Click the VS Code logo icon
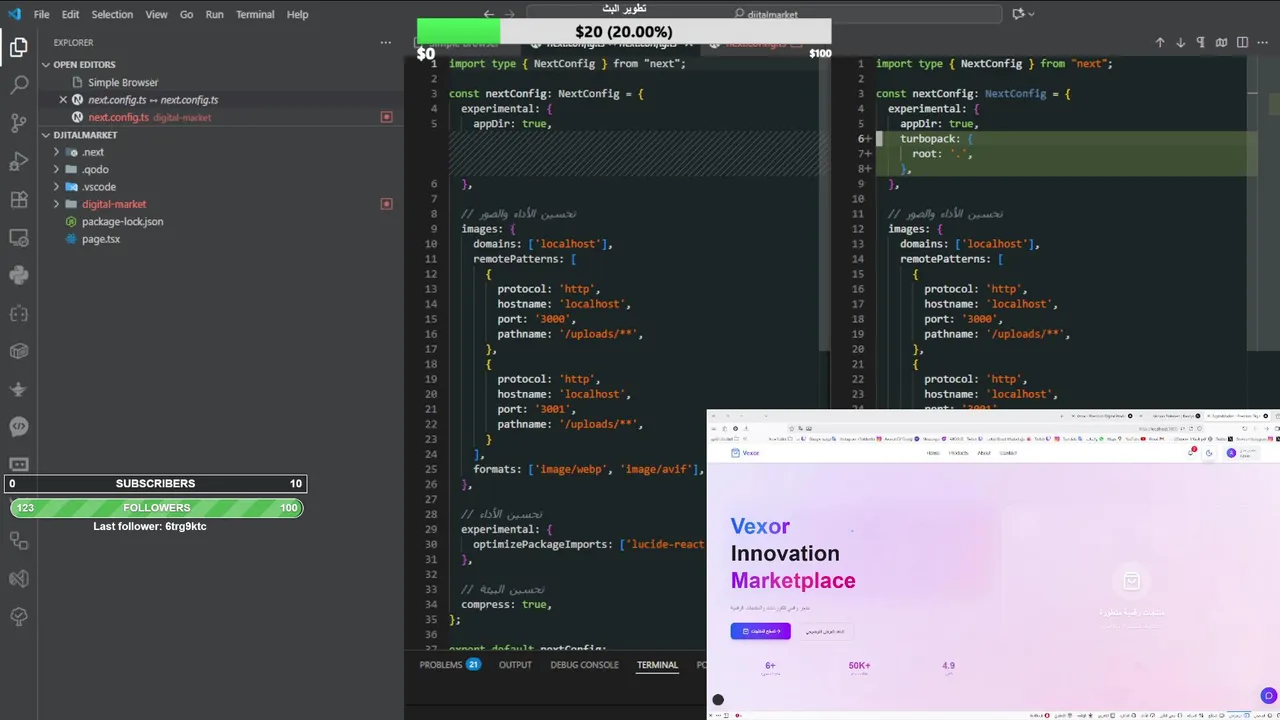This screenshot has height=720, width=1280. tap(14, 14)
